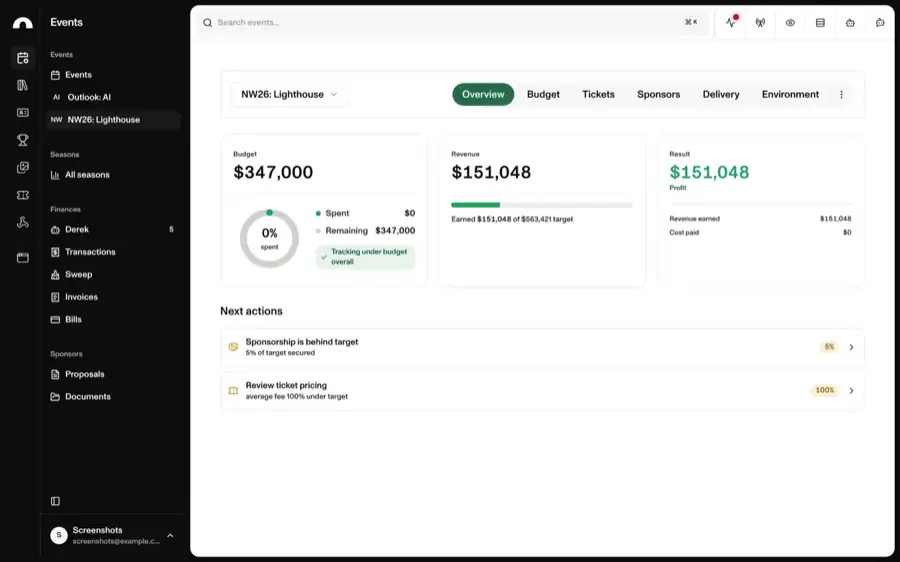Toggle the eye visibility icon in top bar
The height and width of the screenshot is (562, 900).
pyautogui.click(x=790, y=23)
